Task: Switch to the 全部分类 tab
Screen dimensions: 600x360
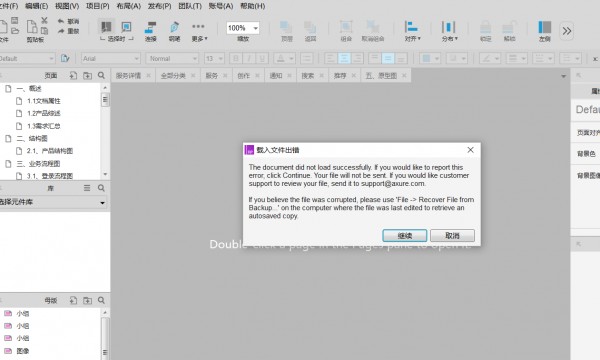Action: tap(173, 76)
